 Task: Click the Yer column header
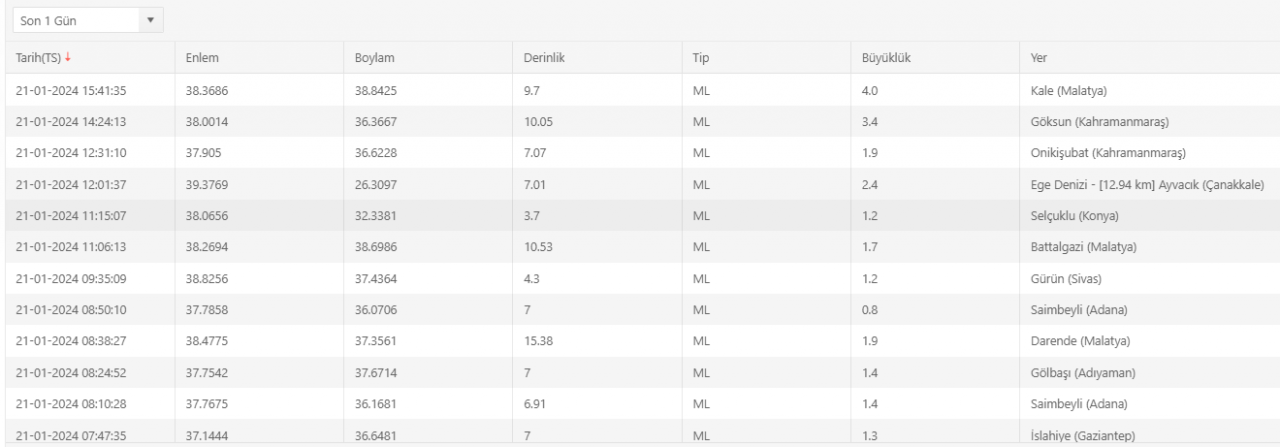pos(1039,58)
